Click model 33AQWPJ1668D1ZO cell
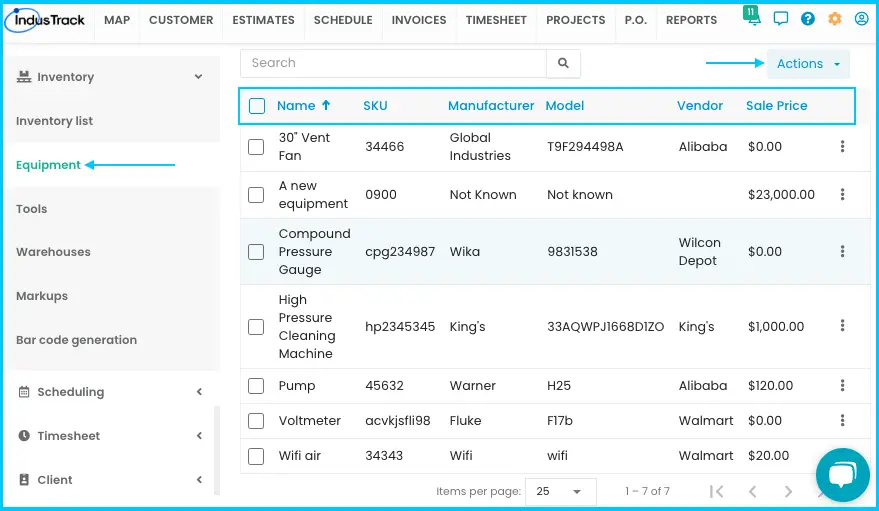 point(605,327)
